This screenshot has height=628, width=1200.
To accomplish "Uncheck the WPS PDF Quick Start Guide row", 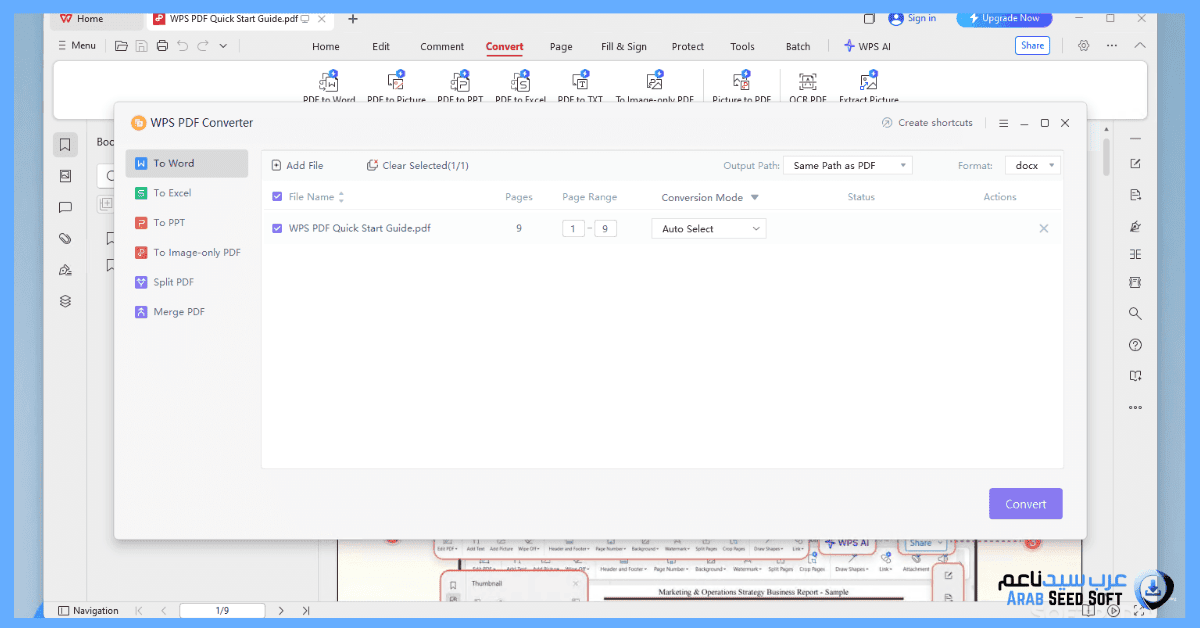I will 277,228.
